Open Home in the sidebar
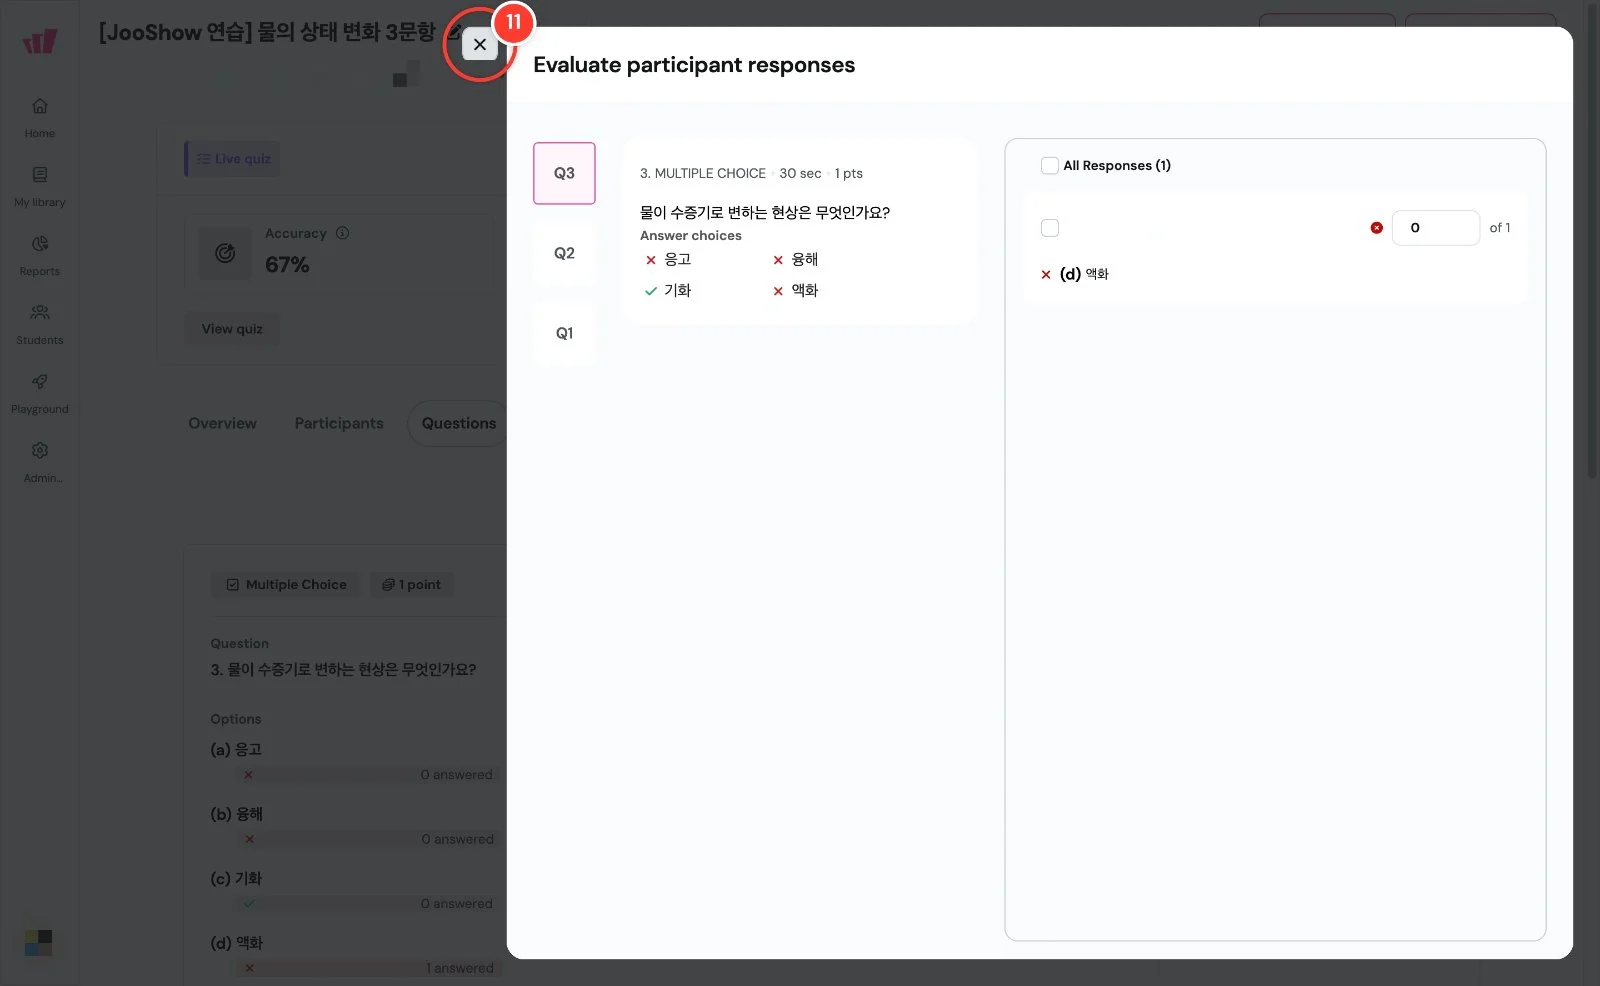 click(x=40, y=118)
